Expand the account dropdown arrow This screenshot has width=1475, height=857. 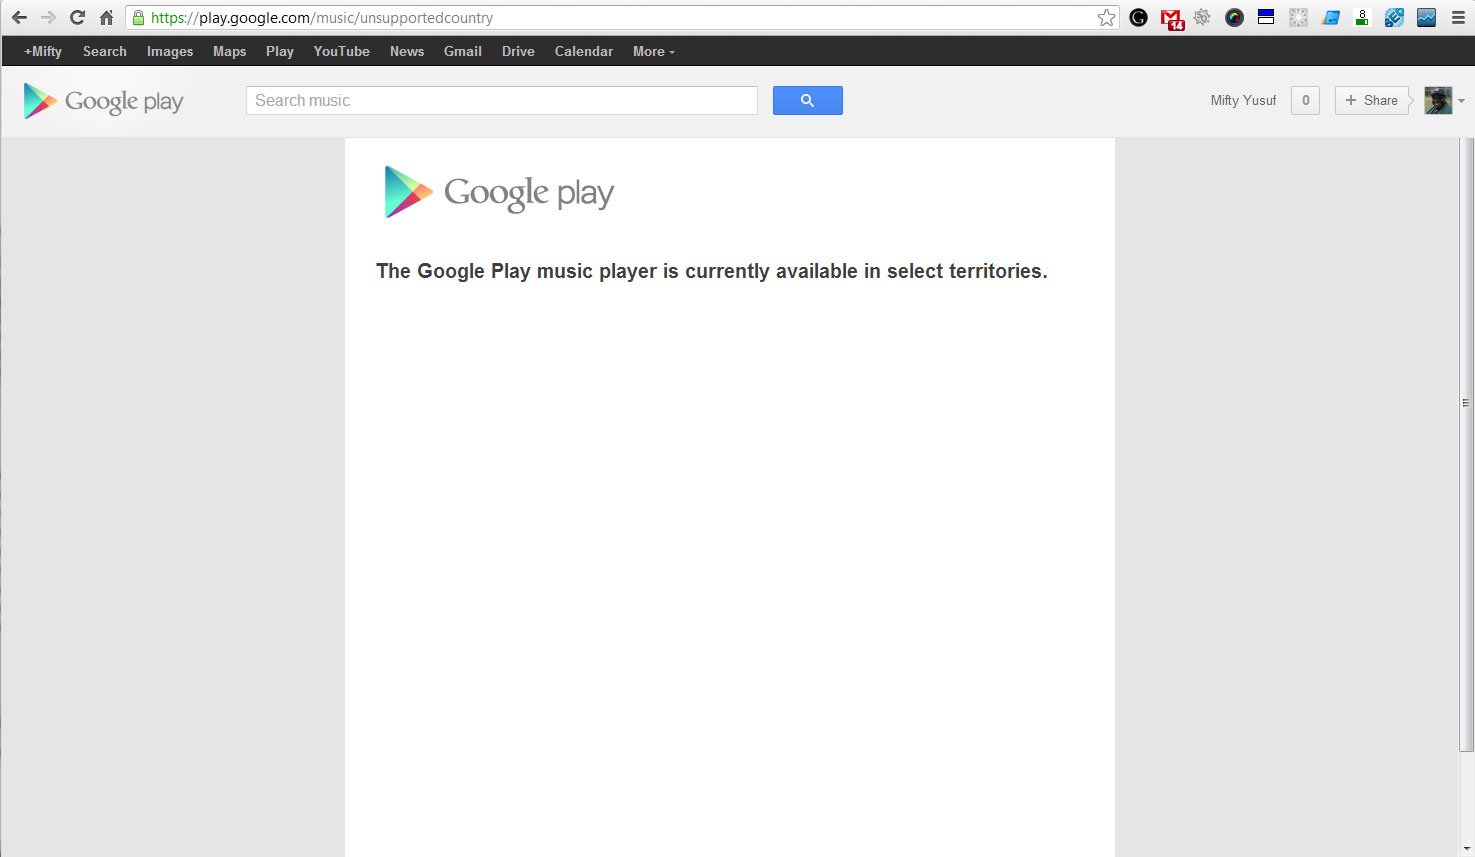point(1461,101)
